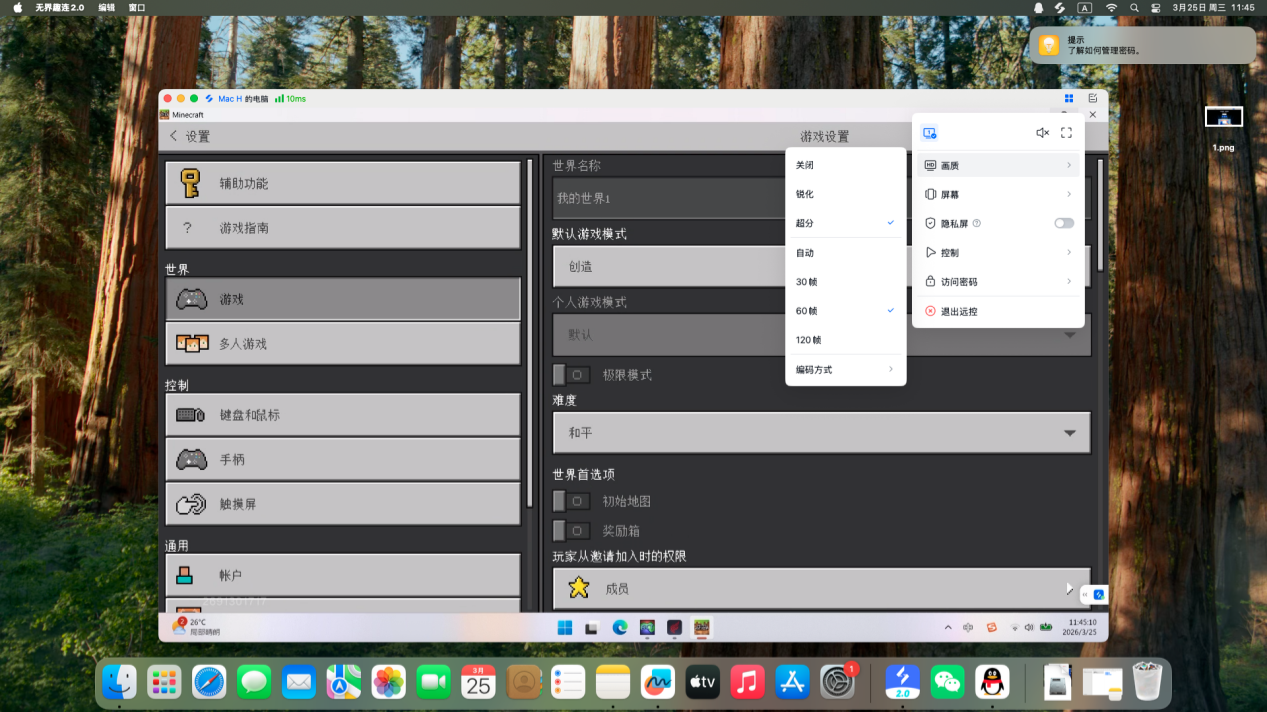Click the blue screen icon atop the remote panel
This screenshot has height=712, width=1267.
[x=930, y=131]
